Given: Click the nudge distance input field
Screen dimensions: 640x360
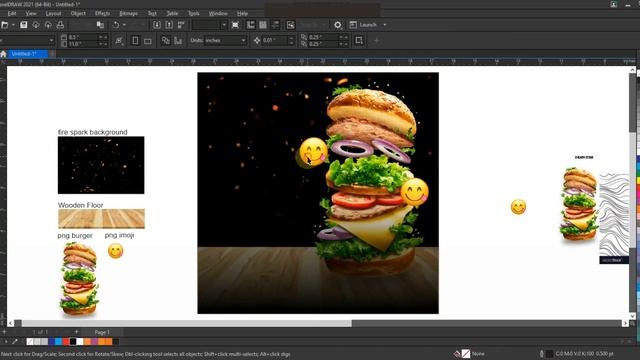Looking at the screenshot, I should [274, 40].
